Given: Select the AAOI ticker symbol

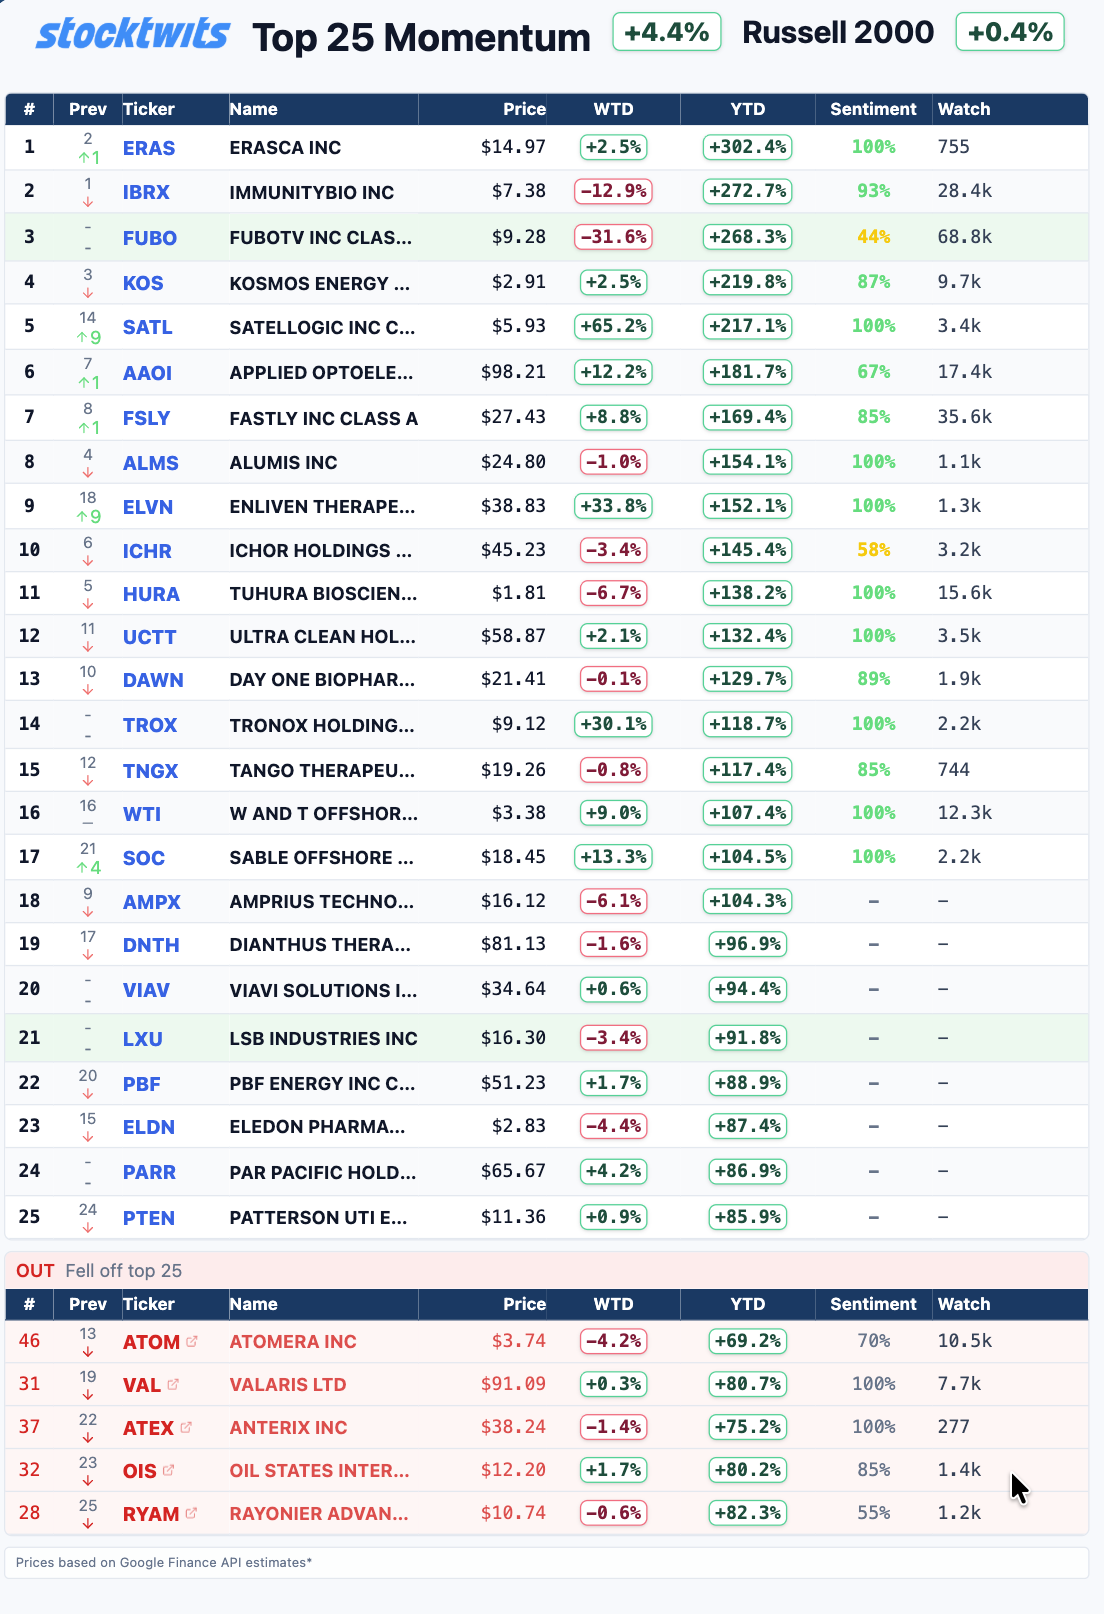Looking at the screenshot, I should tap(148, 373).
